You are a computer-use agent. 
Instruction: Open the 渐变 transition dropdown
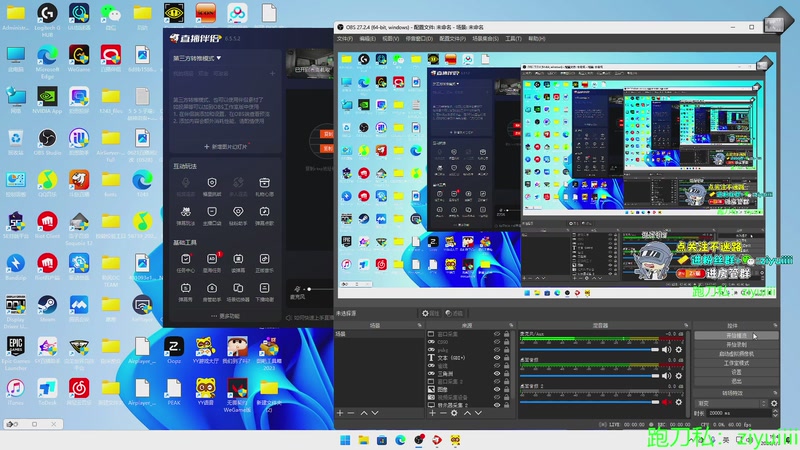732,403
